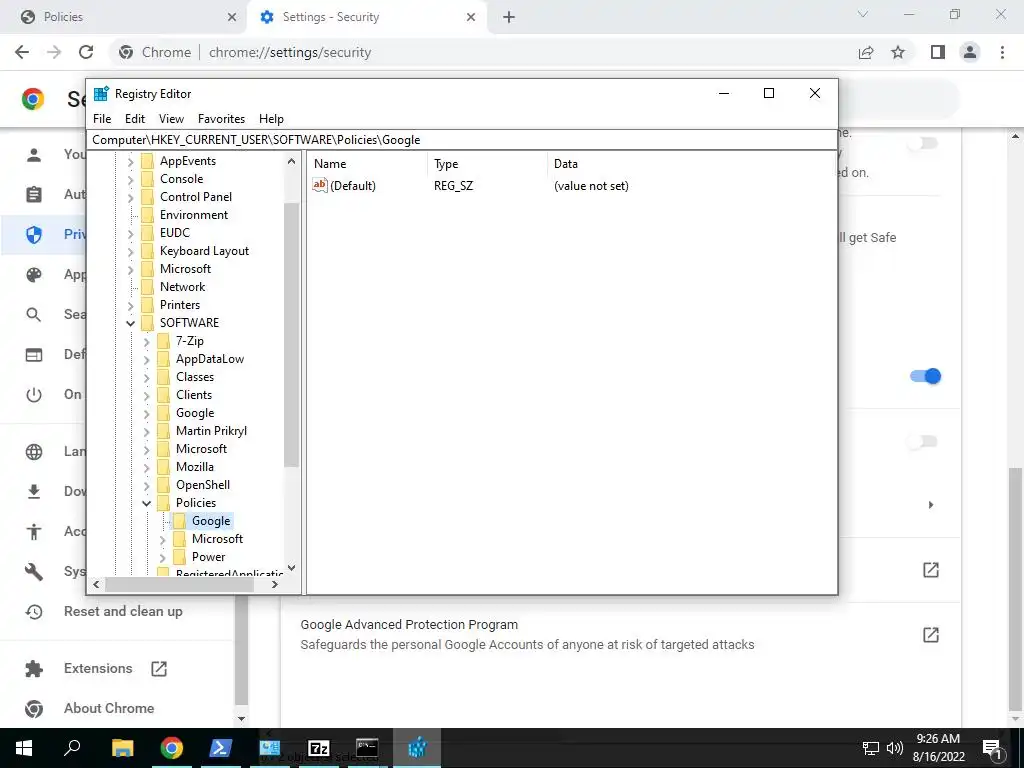Select the Mozilla key
Image resolution: width=1024 pixels, height=768 pixels.
coord(195,467)
